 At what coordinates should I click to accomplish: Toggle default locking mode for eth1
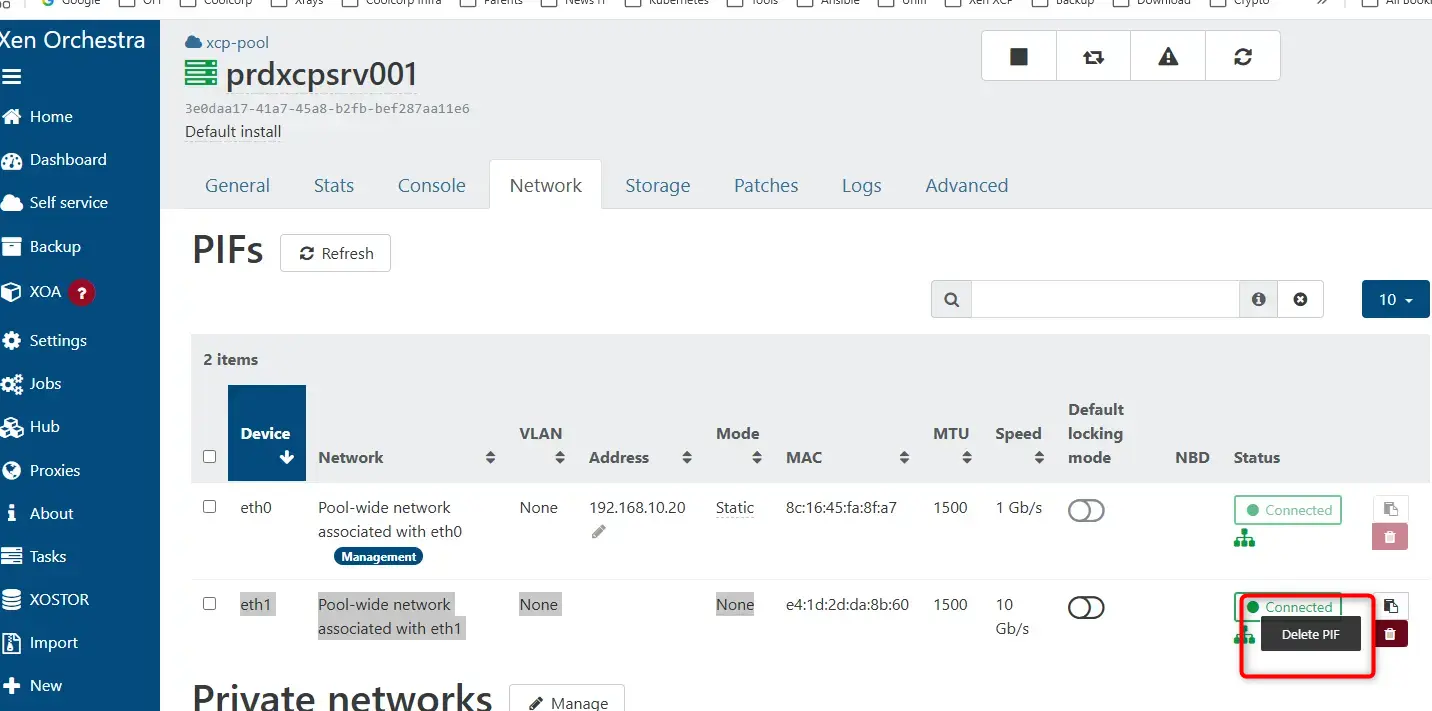point(1086,608)
